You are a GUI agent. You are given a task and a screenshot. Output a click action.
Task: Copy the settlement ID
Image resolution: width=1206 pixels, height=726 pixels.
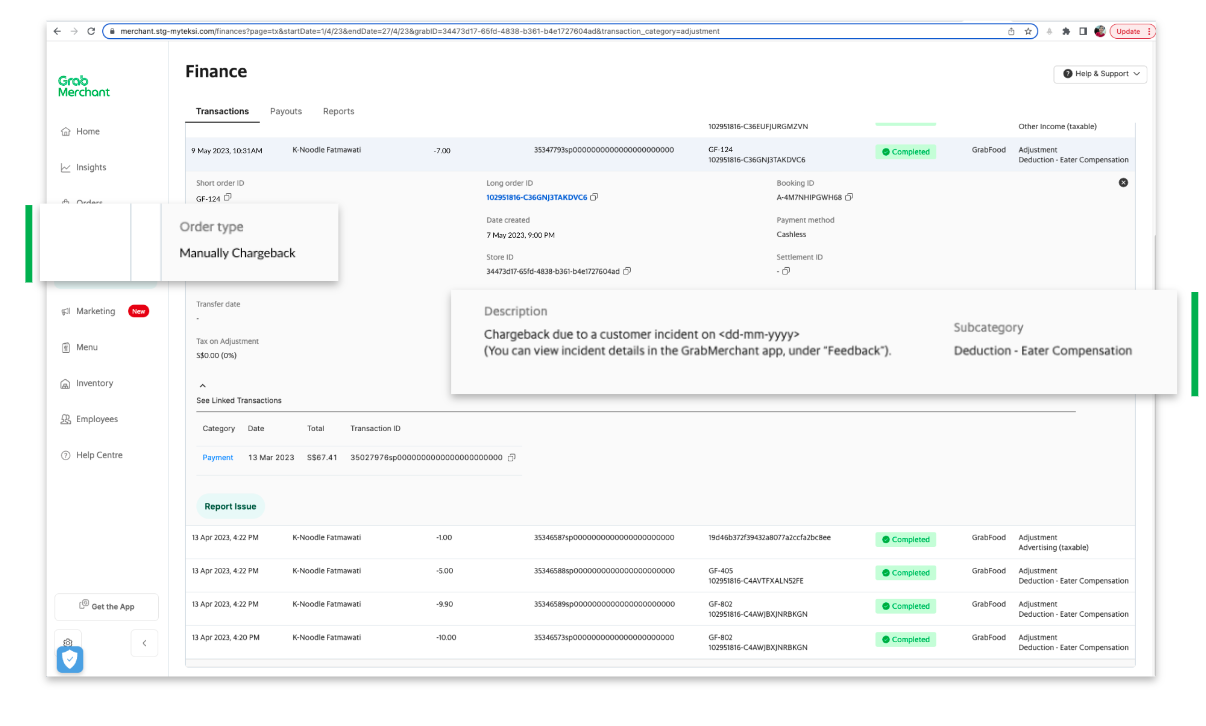(786, 271)
